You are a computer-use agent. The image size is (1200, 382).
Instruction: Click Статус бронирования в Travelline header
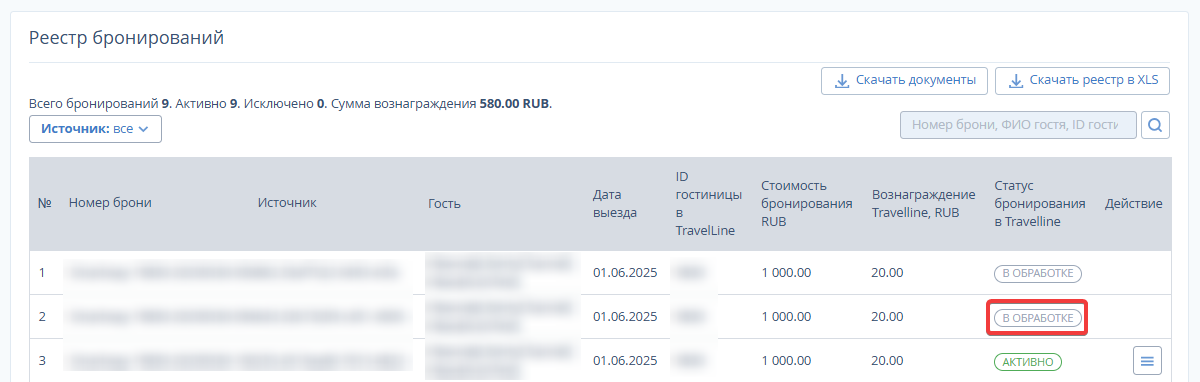click(1040, 203)
